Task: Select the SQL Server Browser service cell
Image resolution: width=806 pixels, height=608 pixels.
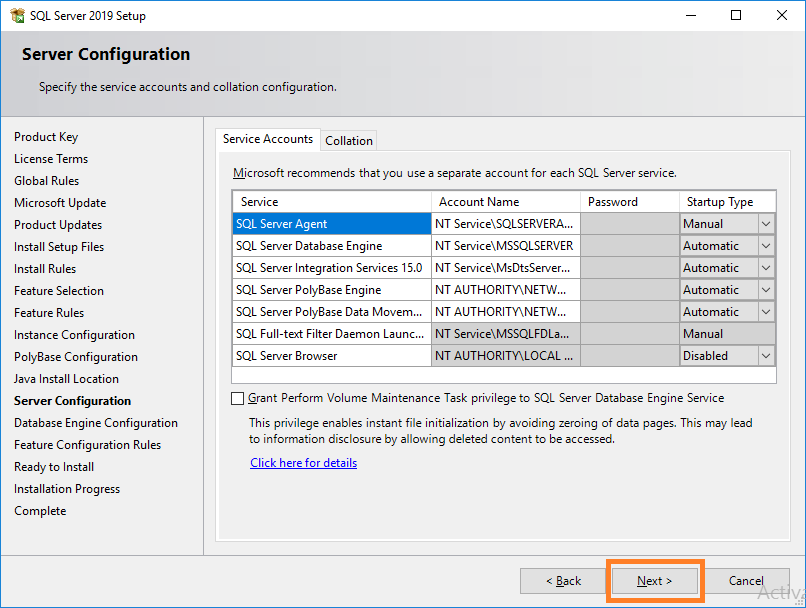Action: (x=332, y=356)
